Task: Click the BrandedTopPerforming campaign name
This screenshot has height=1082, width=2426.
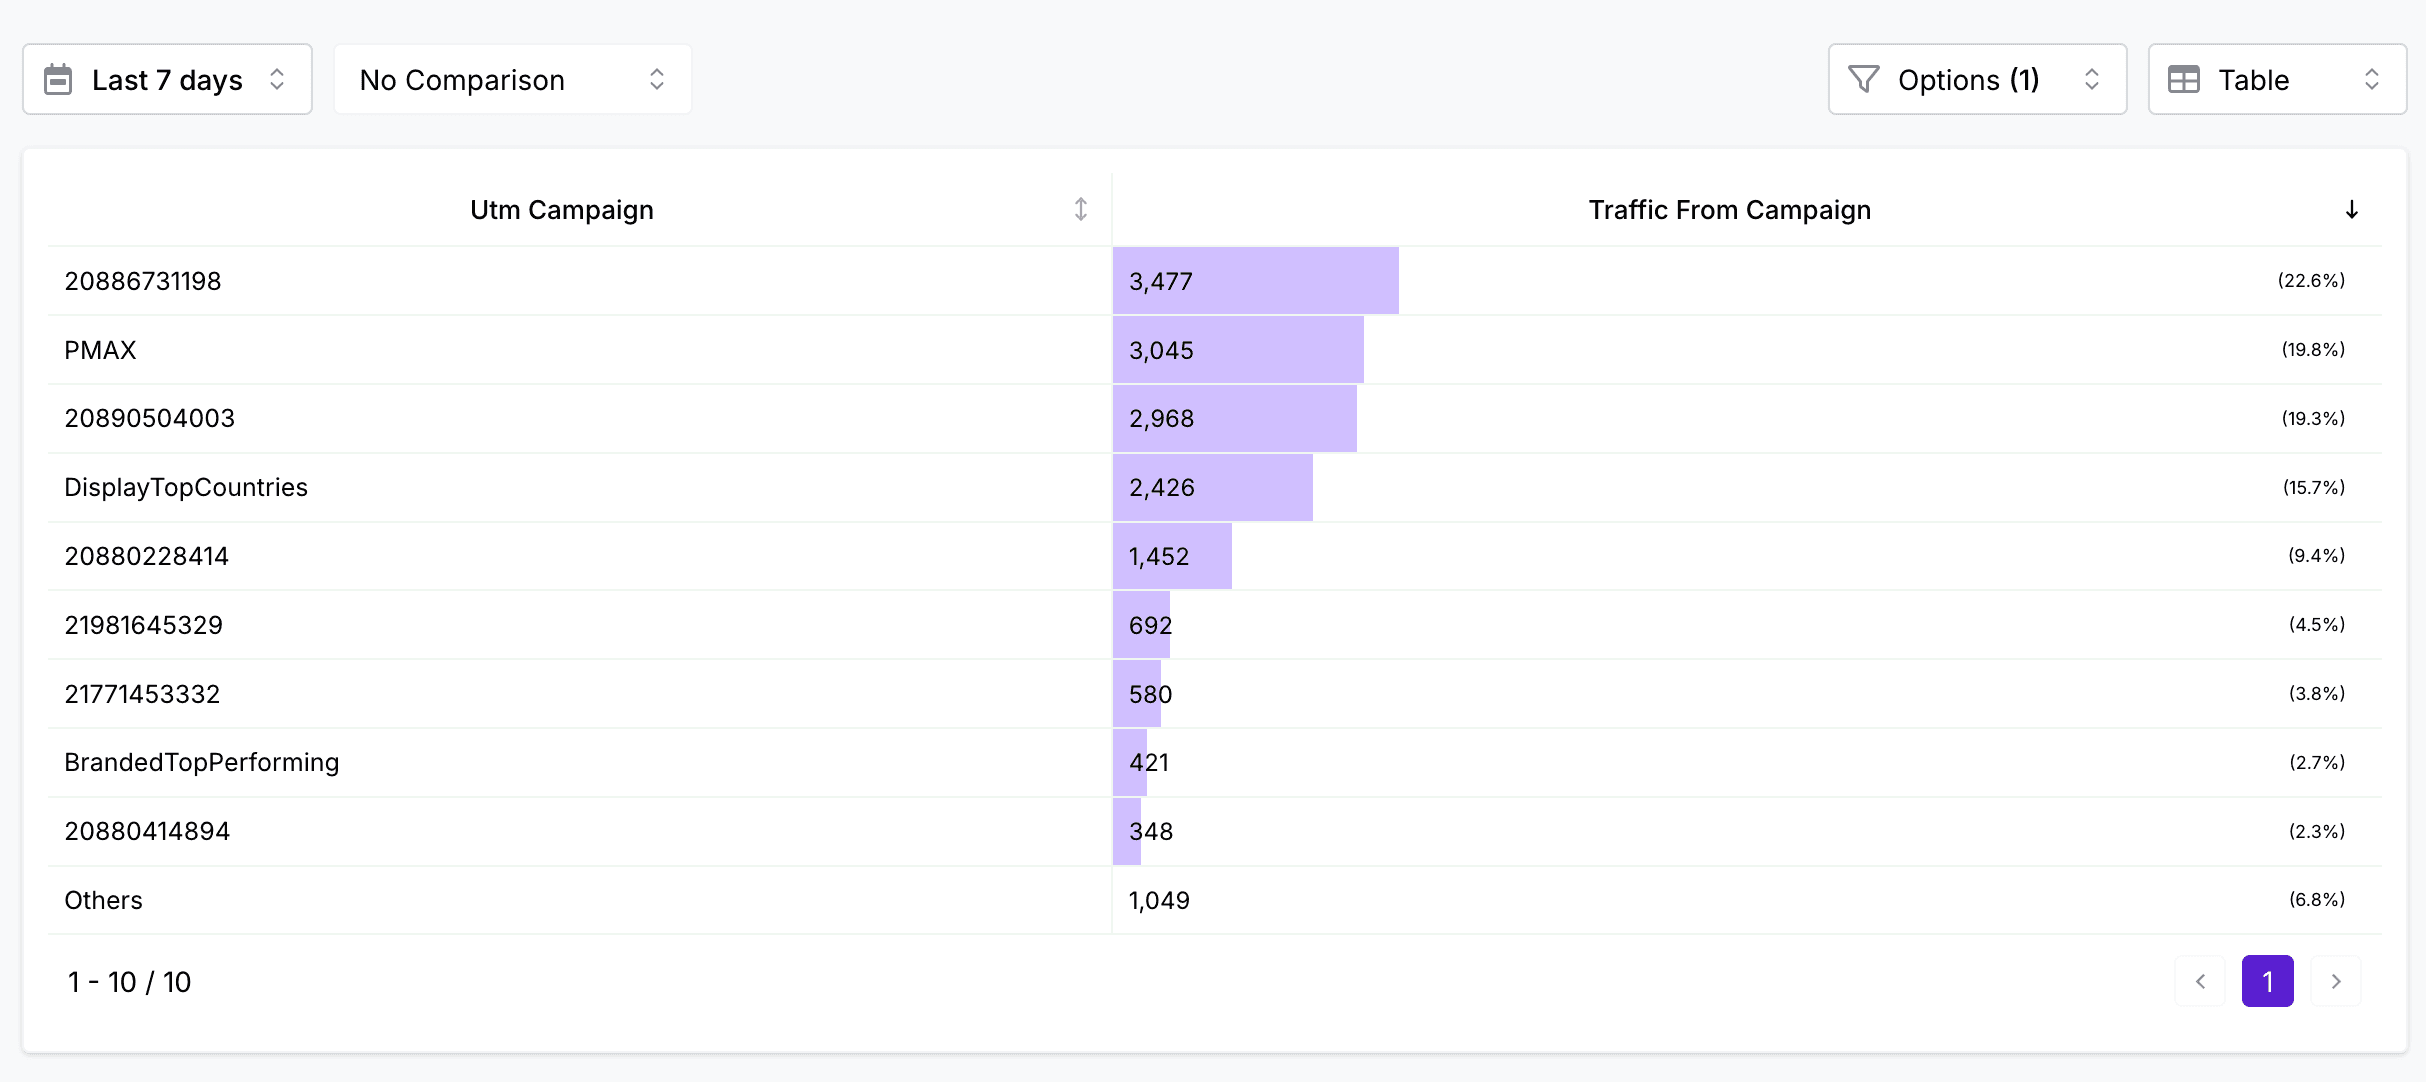Action: point(202,762)
